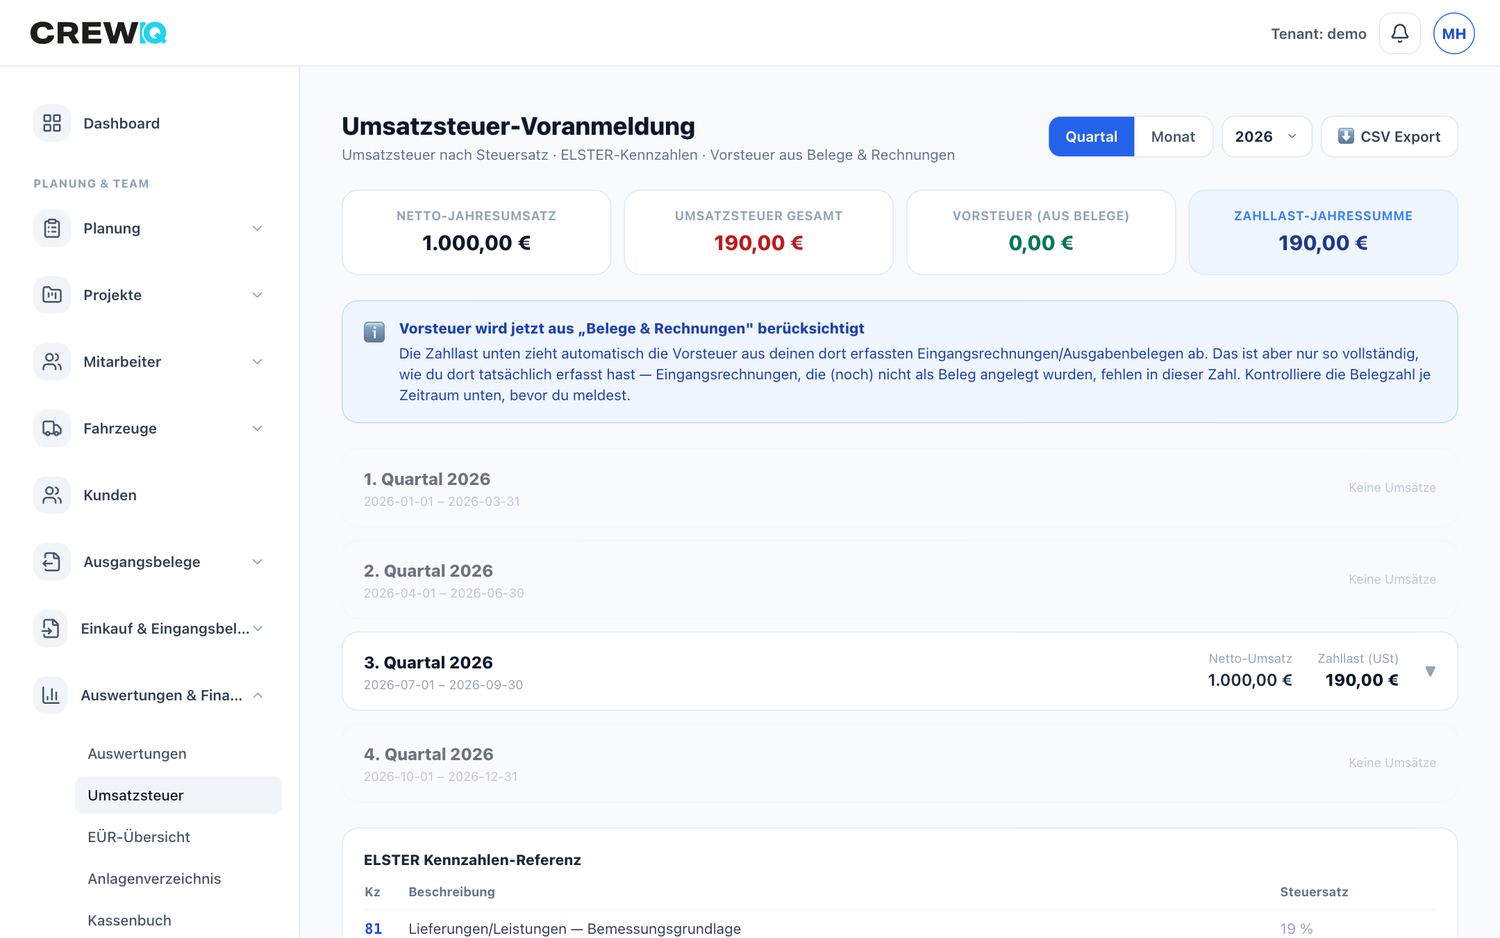Viewport: 1500px width, 938px height.
Task: Click the ELSTER Kennzahlen-Referenz heading
Action: 472,860
